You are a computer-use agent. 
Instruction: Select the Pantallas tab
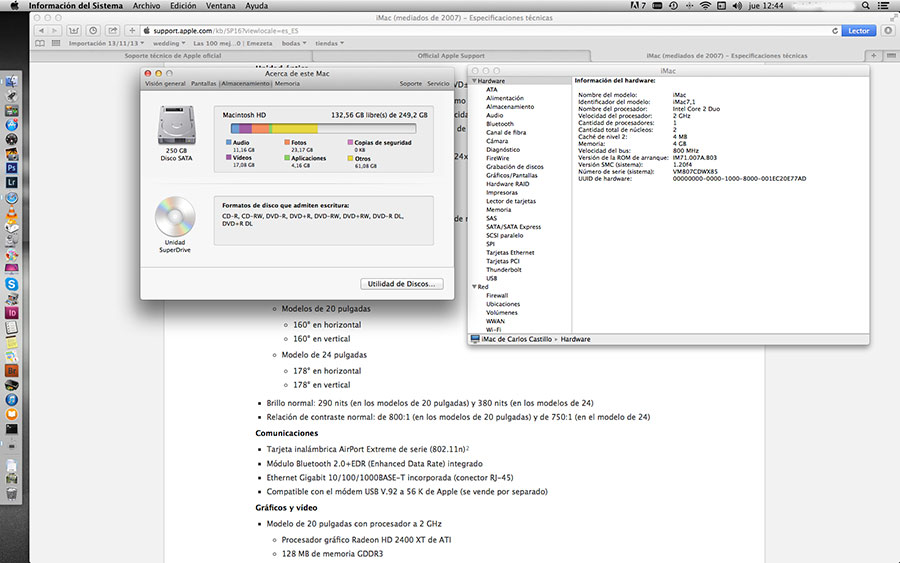pos(204,83)
